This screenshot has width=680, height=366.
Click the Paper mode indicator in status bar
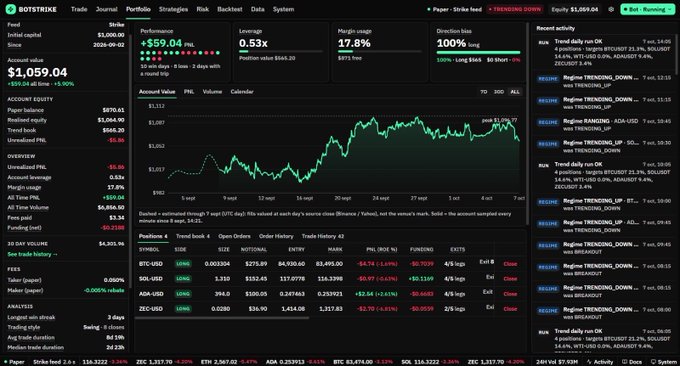[14, 362]
